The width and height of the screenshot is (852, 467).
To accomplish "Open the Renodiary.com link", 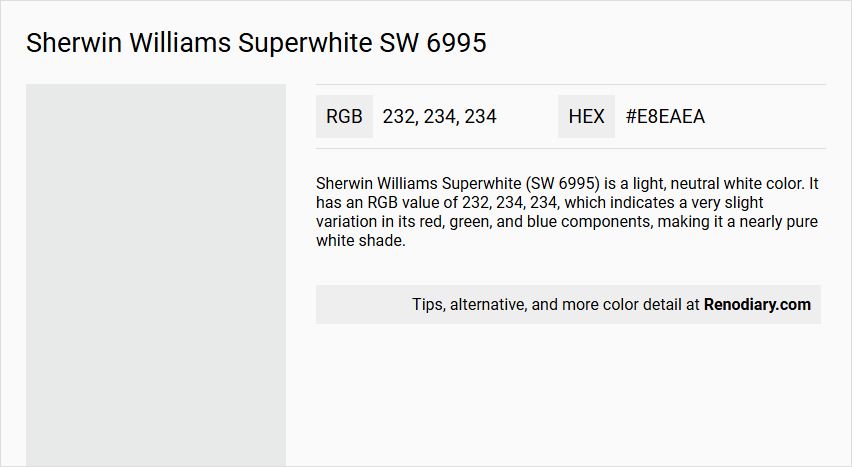I will coord(757,305).
